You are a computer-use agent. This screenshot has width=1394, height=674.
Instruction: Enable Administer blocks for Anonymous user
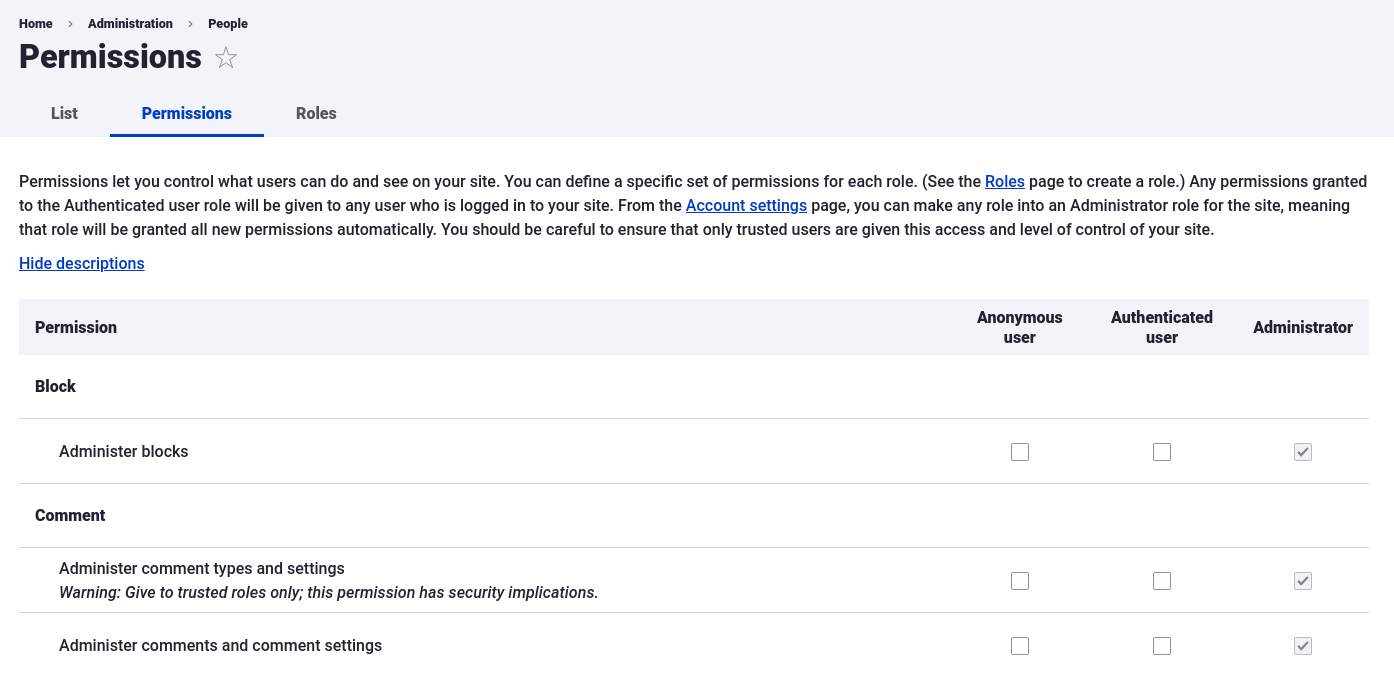click(1020, 452)
